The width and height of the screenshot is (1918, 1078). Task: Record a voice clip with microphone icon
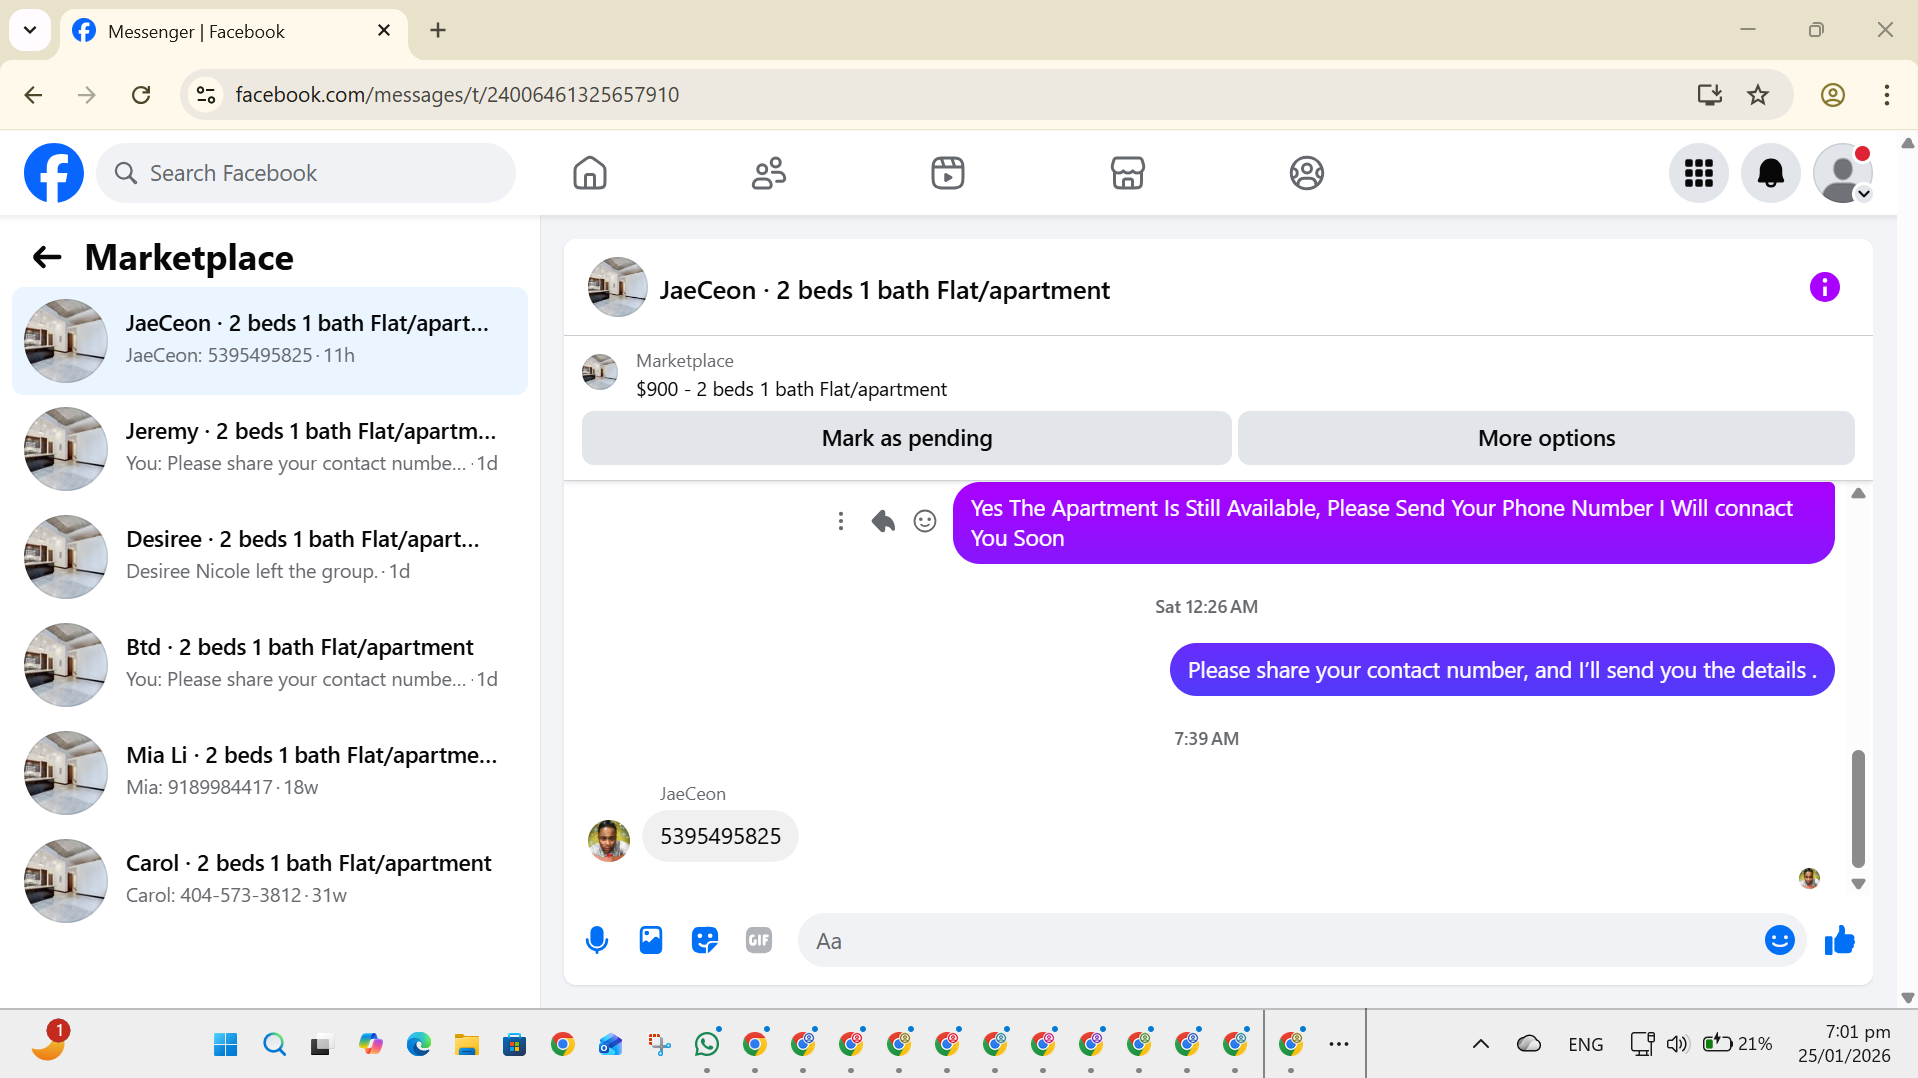pyautogui.click(x=597, y=940)
